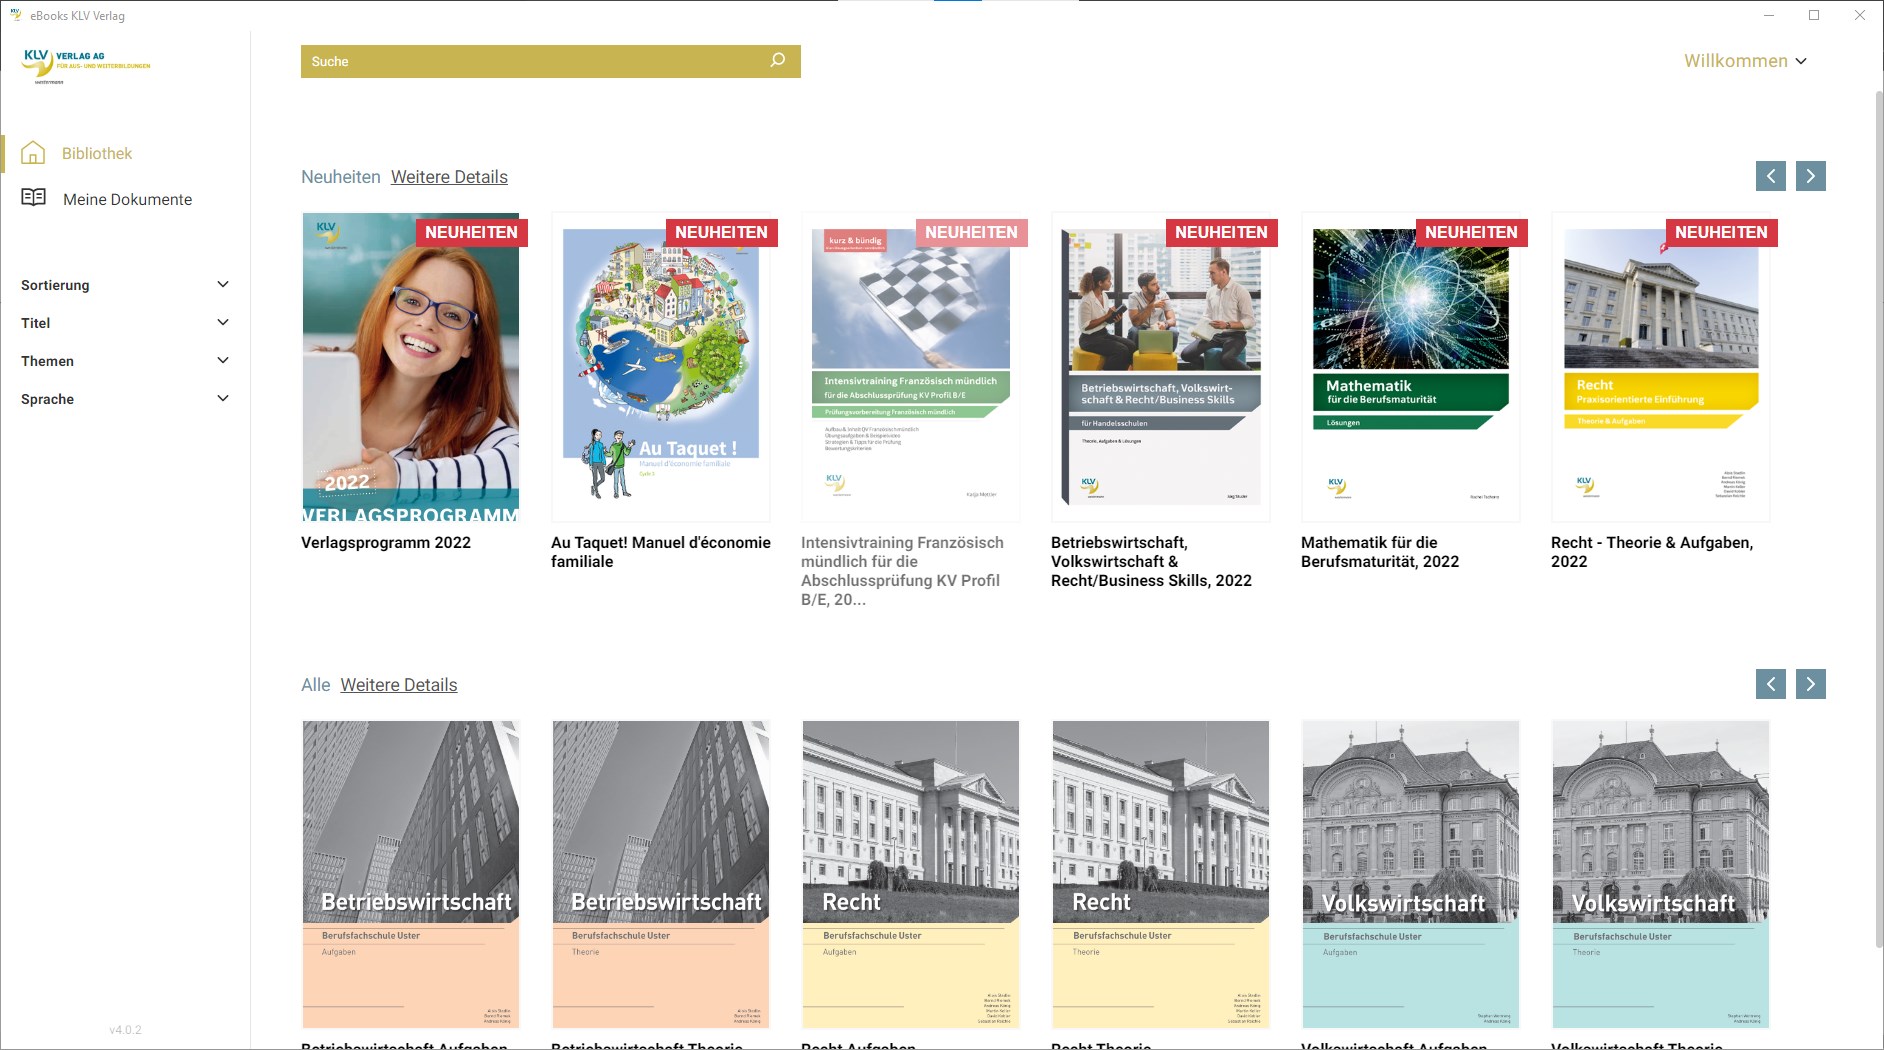This screenshot has width=1884, height=1050.
Task: Open Recht Aufgaben cover in Alle
Action: pyautogui.click(x=911, y=874)
